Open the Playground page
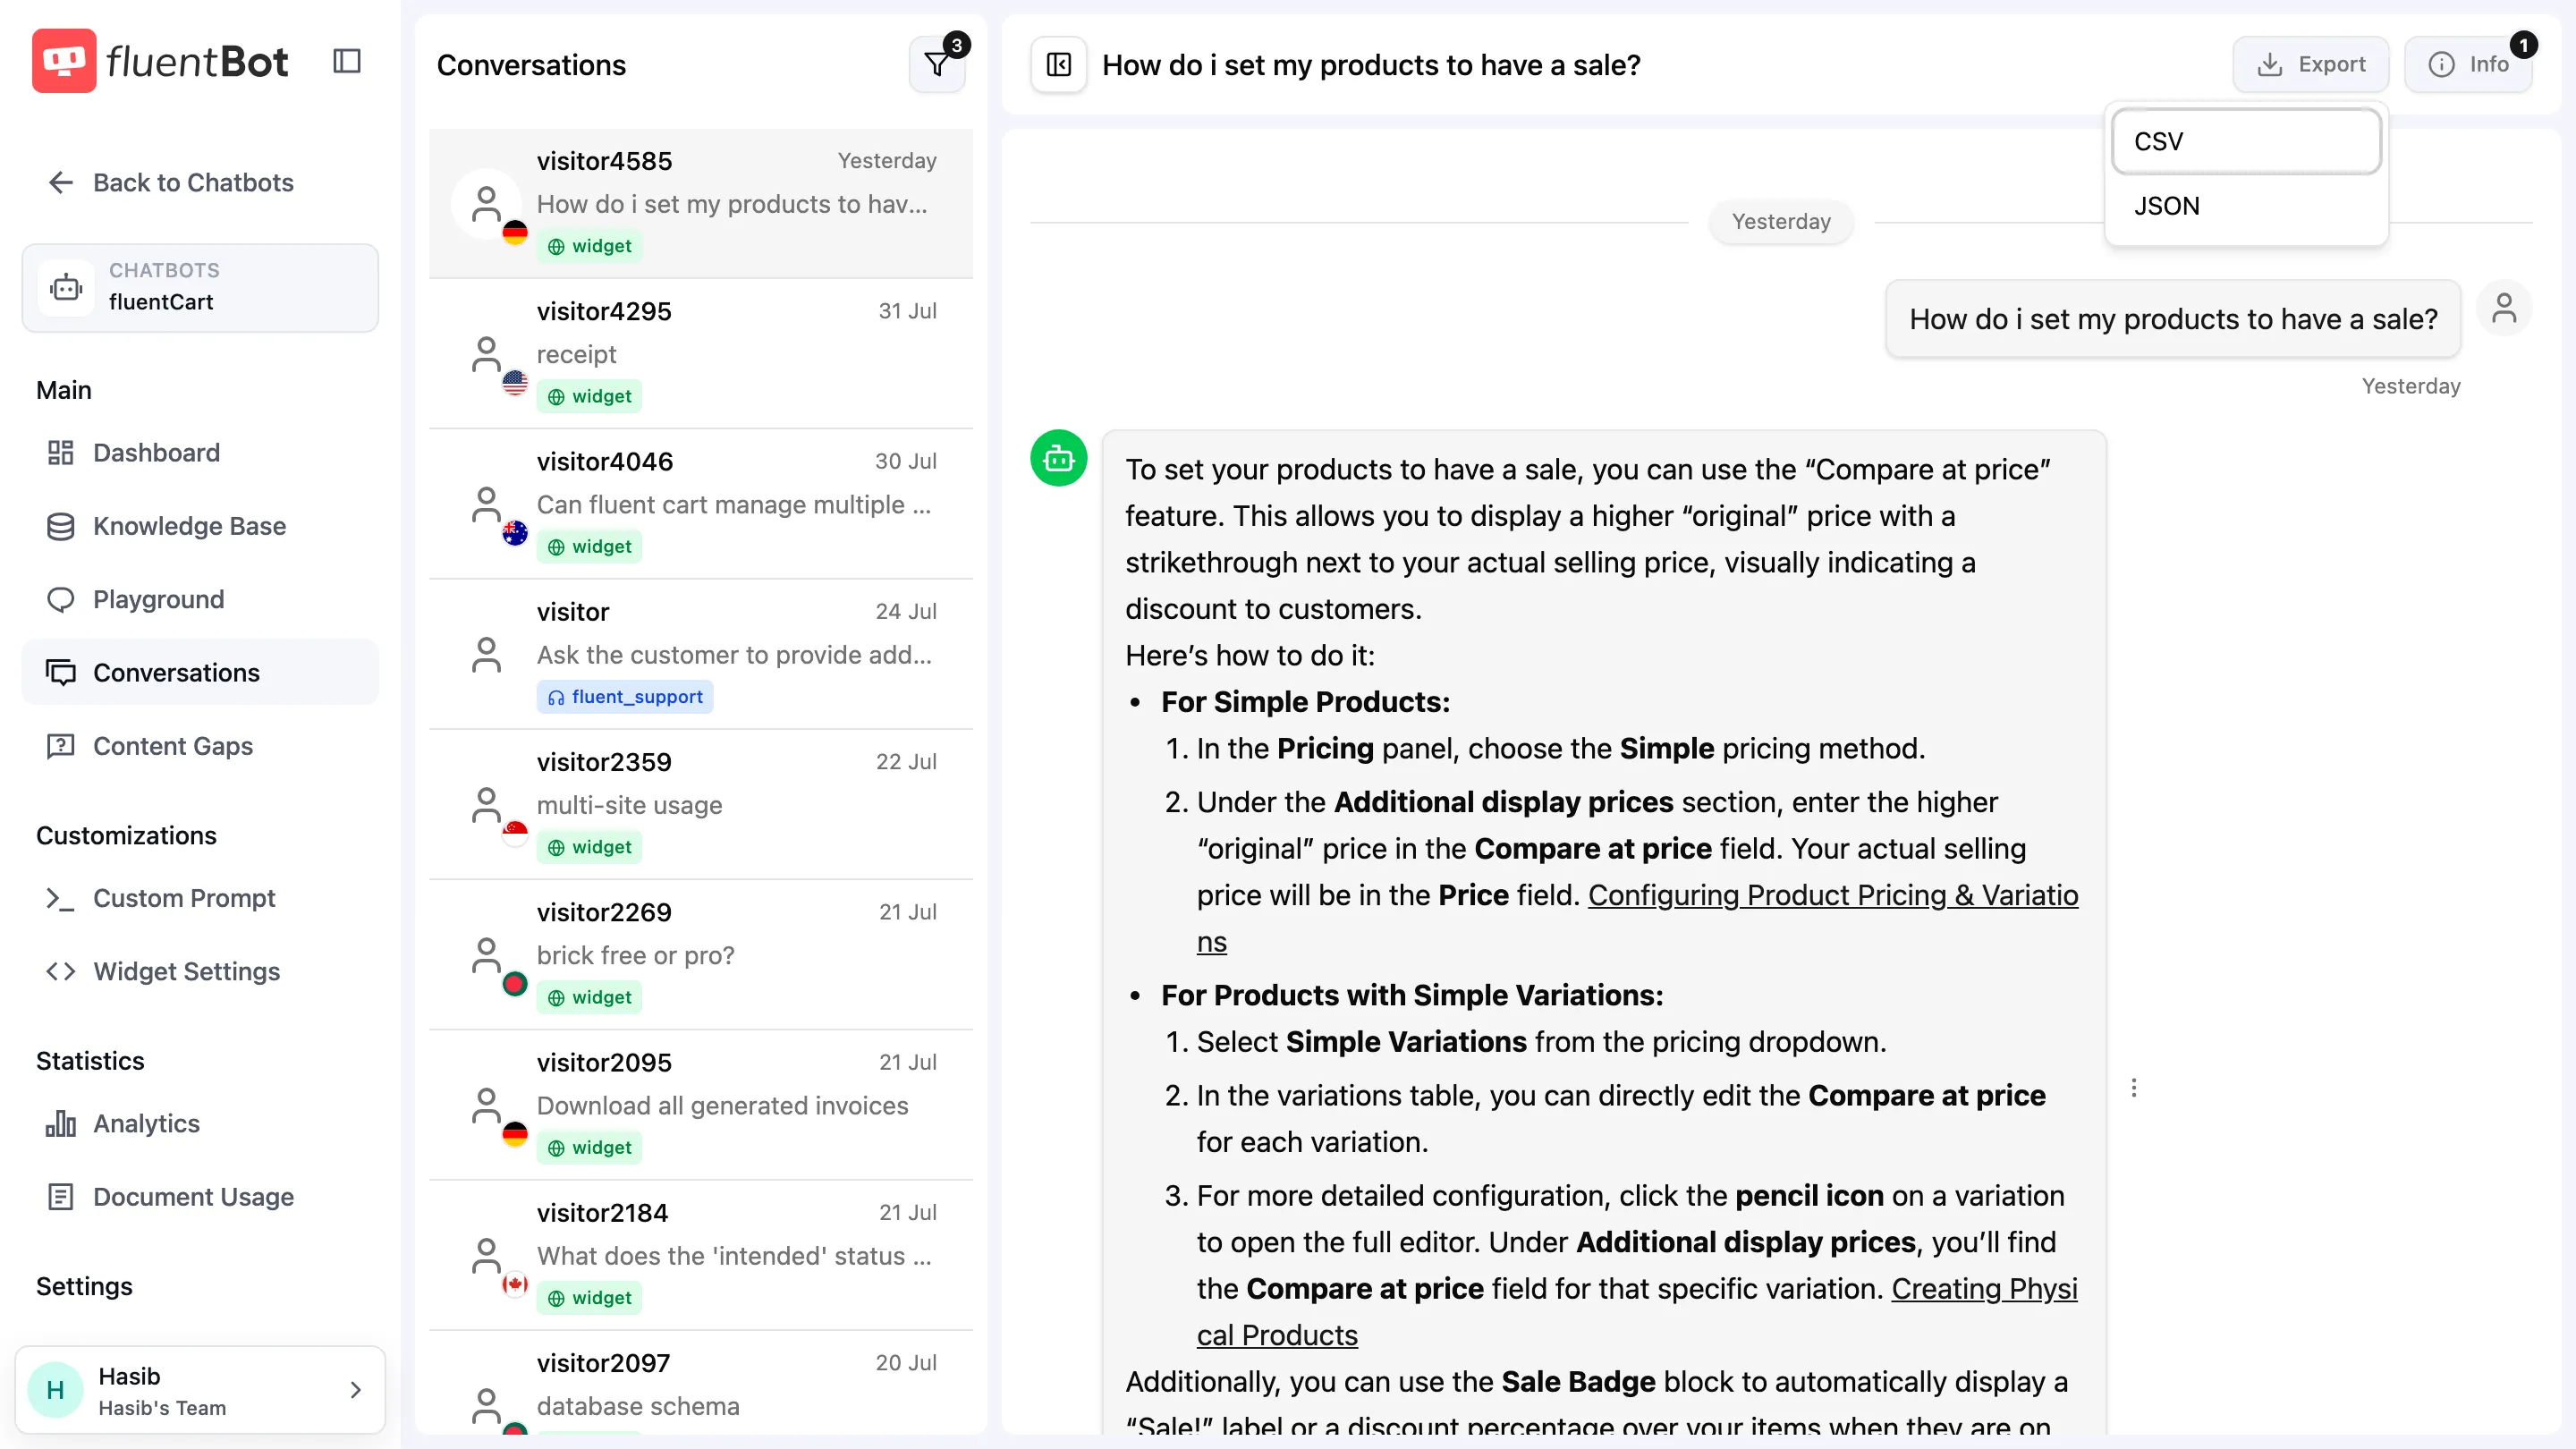Image resolution: width=2576 pixels, height=1449 pixels. pyautogui.click(x=200, y=599)
